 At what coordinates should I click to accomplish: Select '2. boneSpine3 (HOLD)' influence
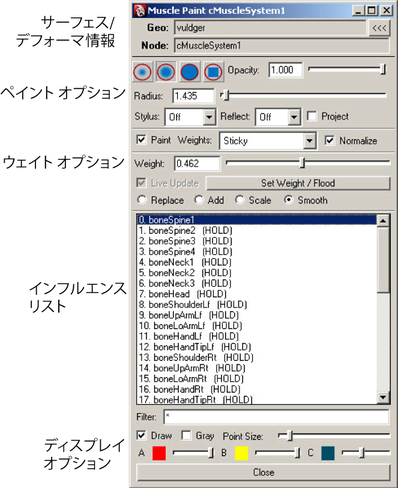[257, 241]
